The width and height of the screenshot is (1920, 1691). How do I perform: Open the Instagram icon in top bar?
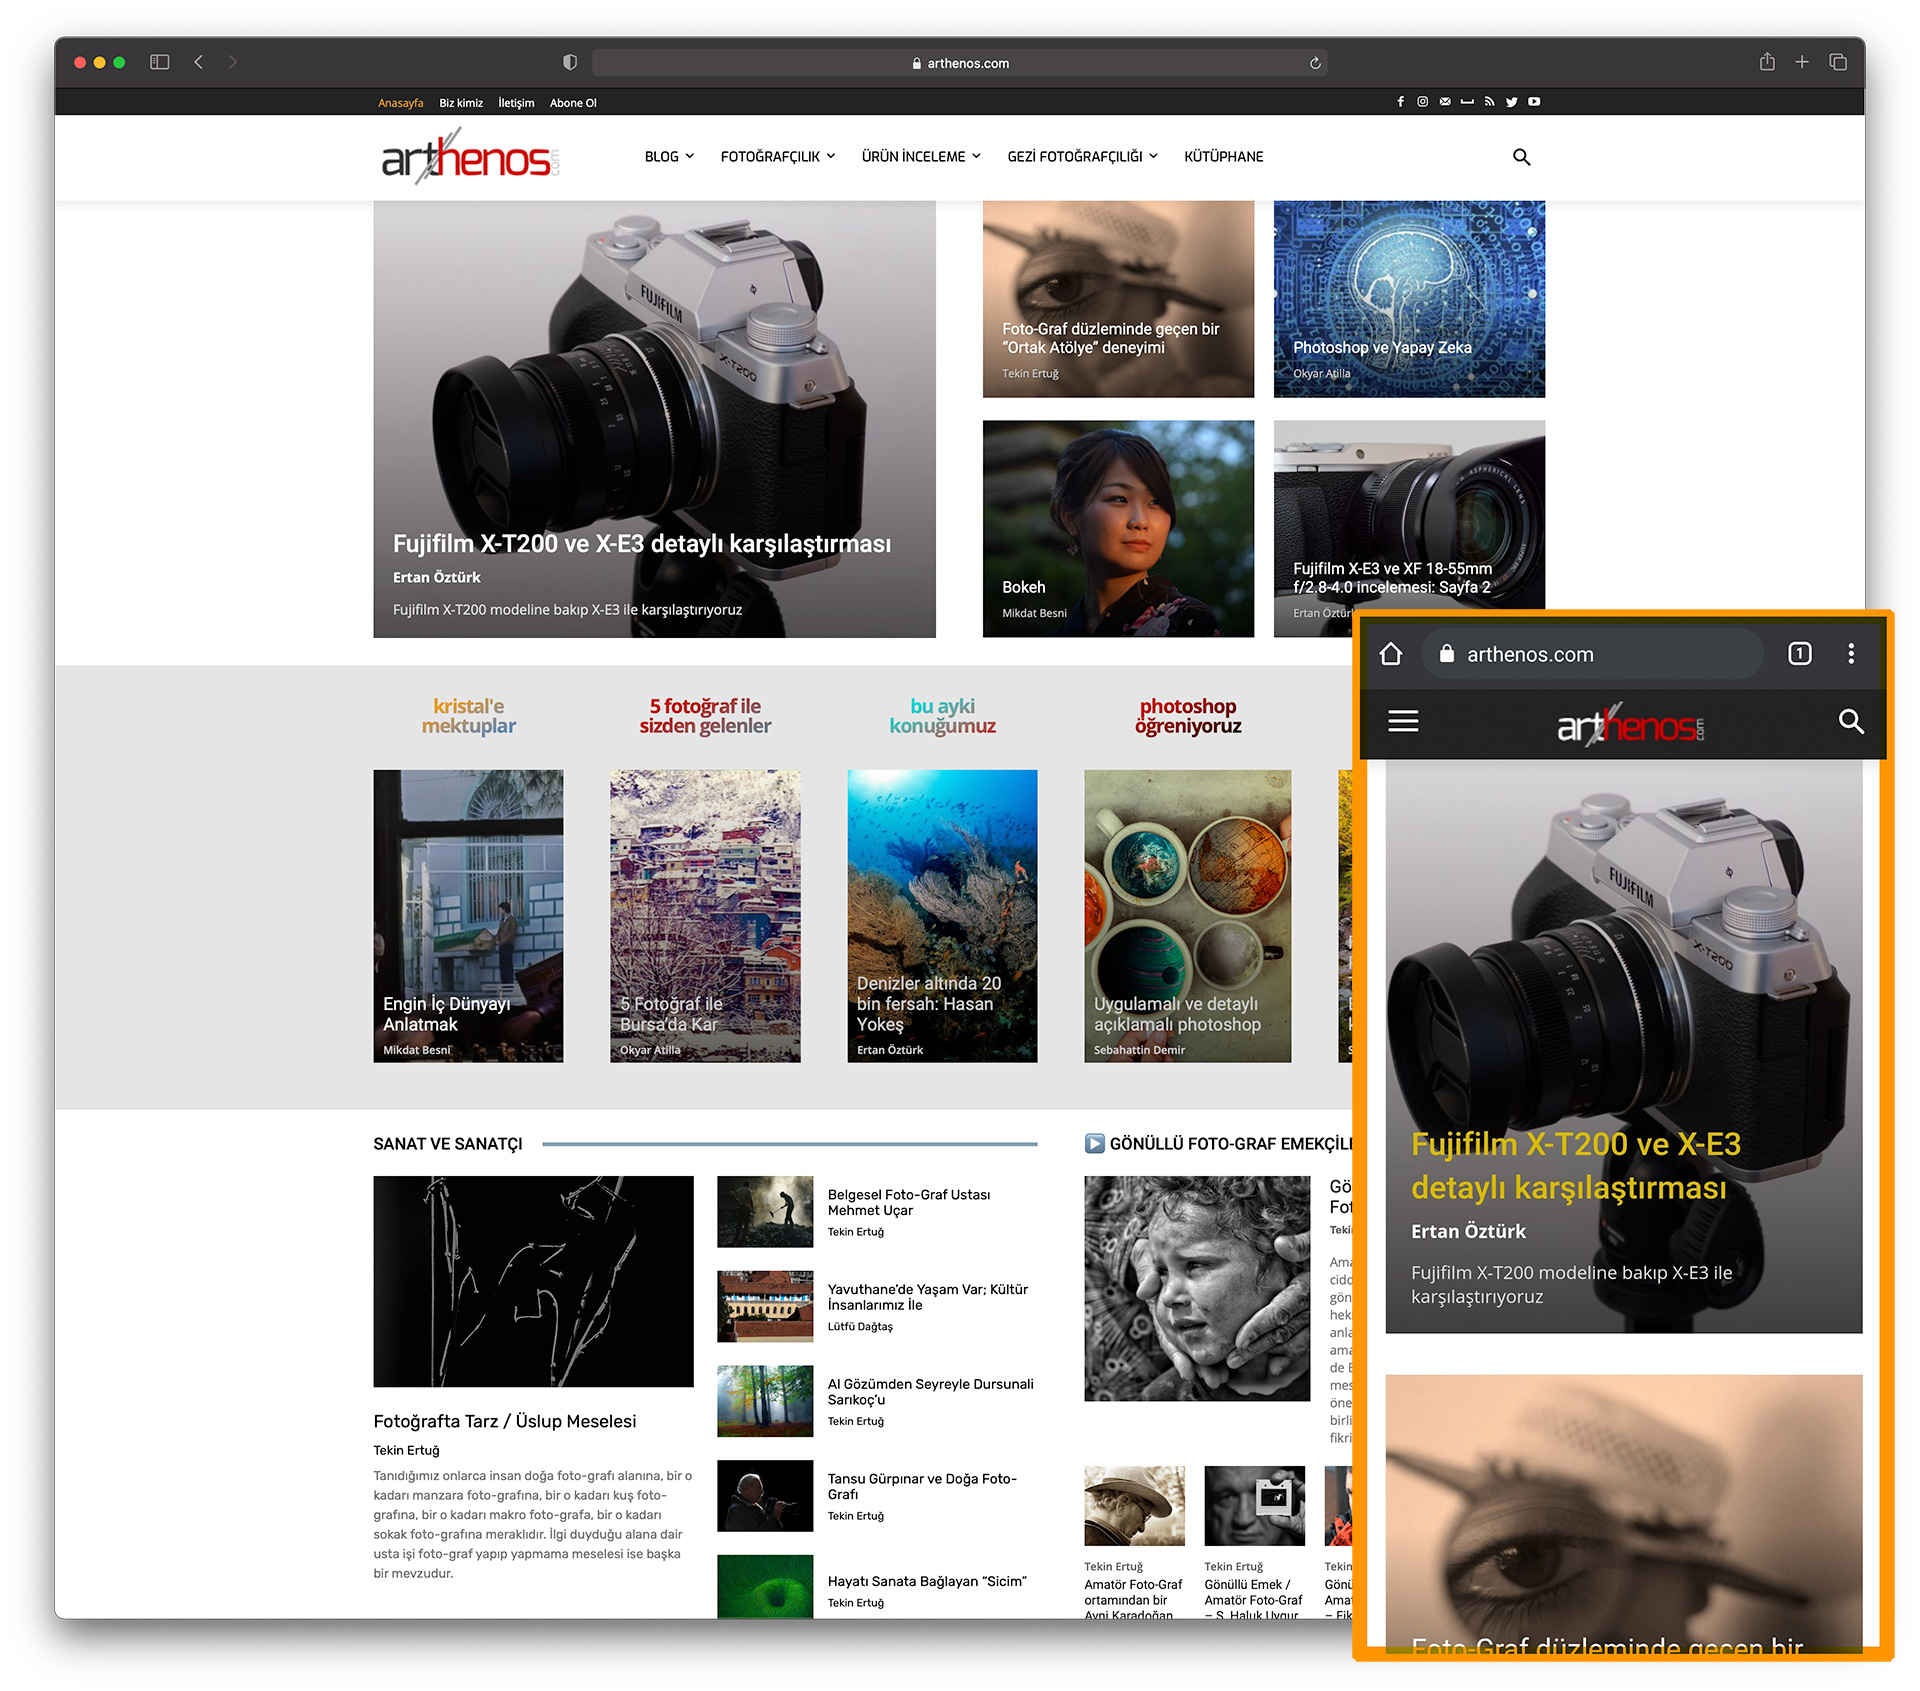click(1422, 102)
